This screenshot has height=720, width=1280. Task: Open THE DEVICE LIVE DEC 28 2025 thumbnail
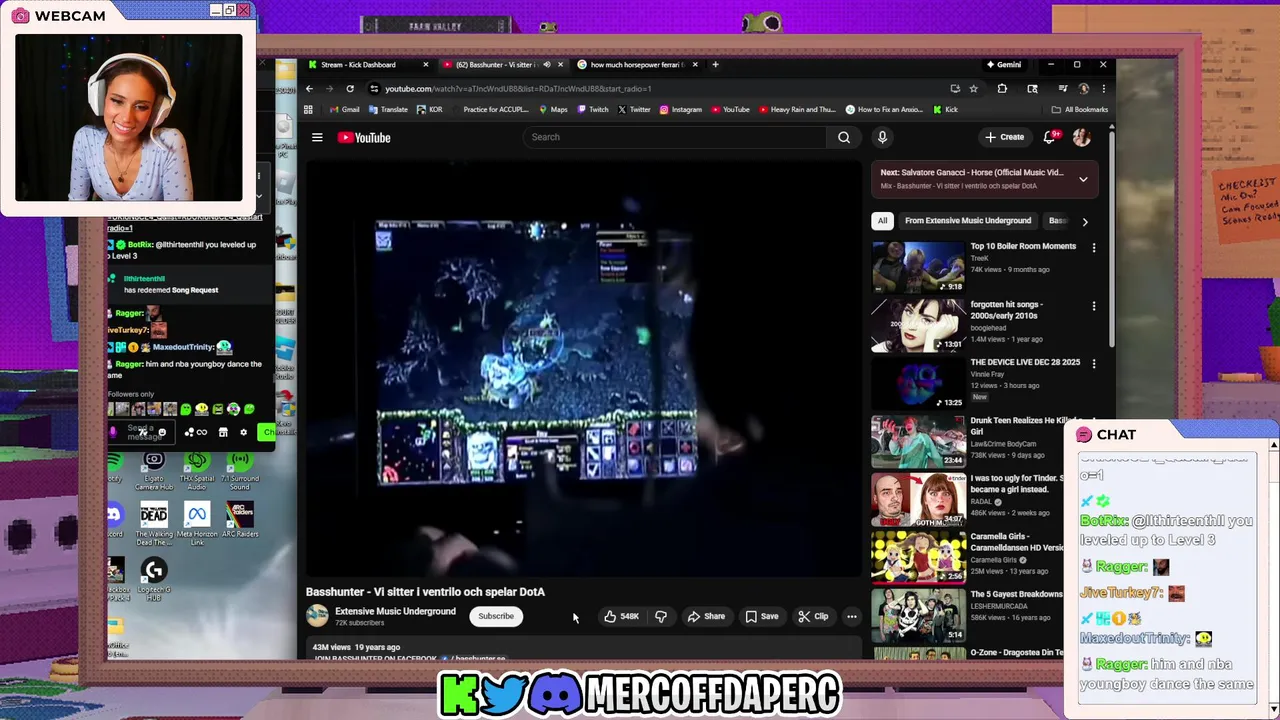click(x=918, y=383)
